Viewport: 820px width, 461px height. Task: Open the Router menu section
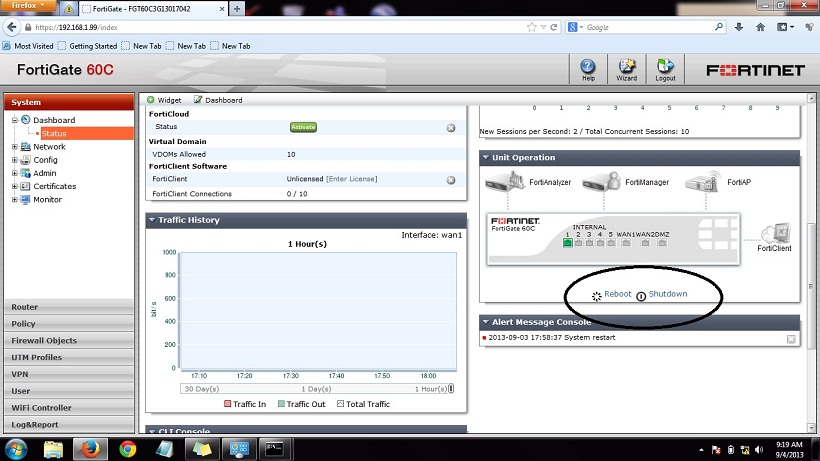(69, 307)
